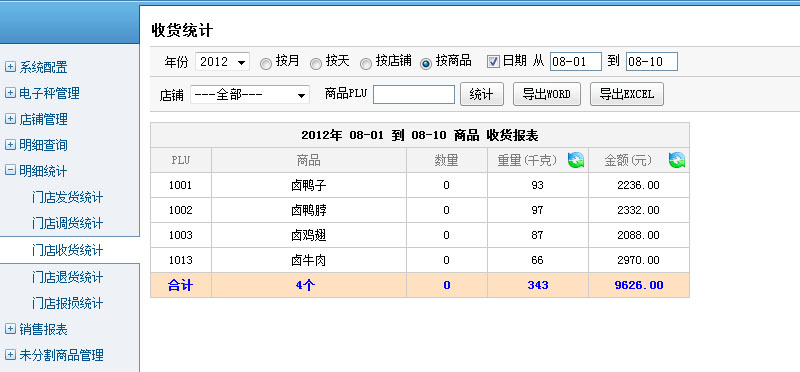Uncheck the 日期 checkbox
The image size is (800, 372).
click(x=493, y=62)
